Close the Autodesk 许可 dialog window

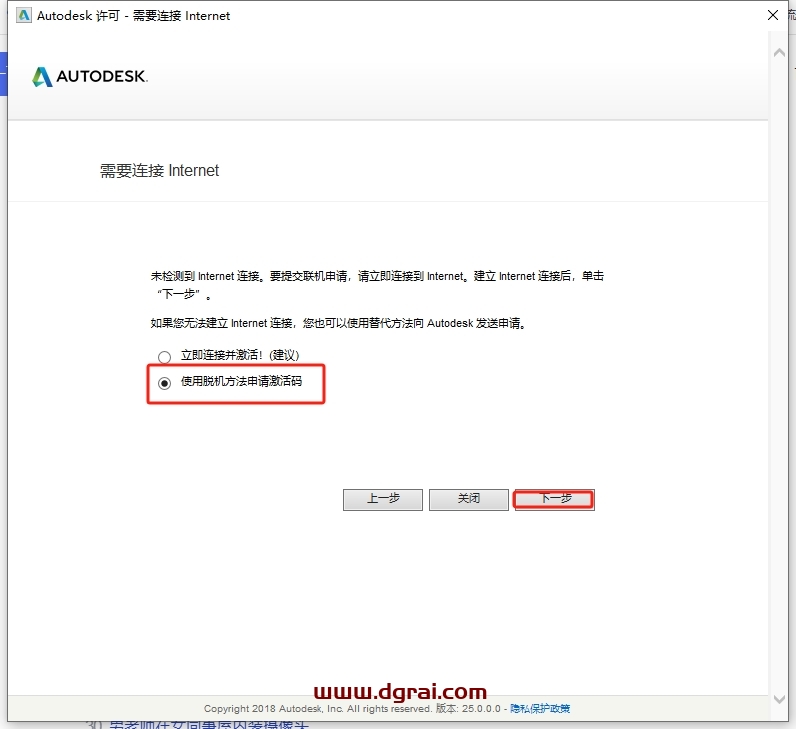click(773, 15)
